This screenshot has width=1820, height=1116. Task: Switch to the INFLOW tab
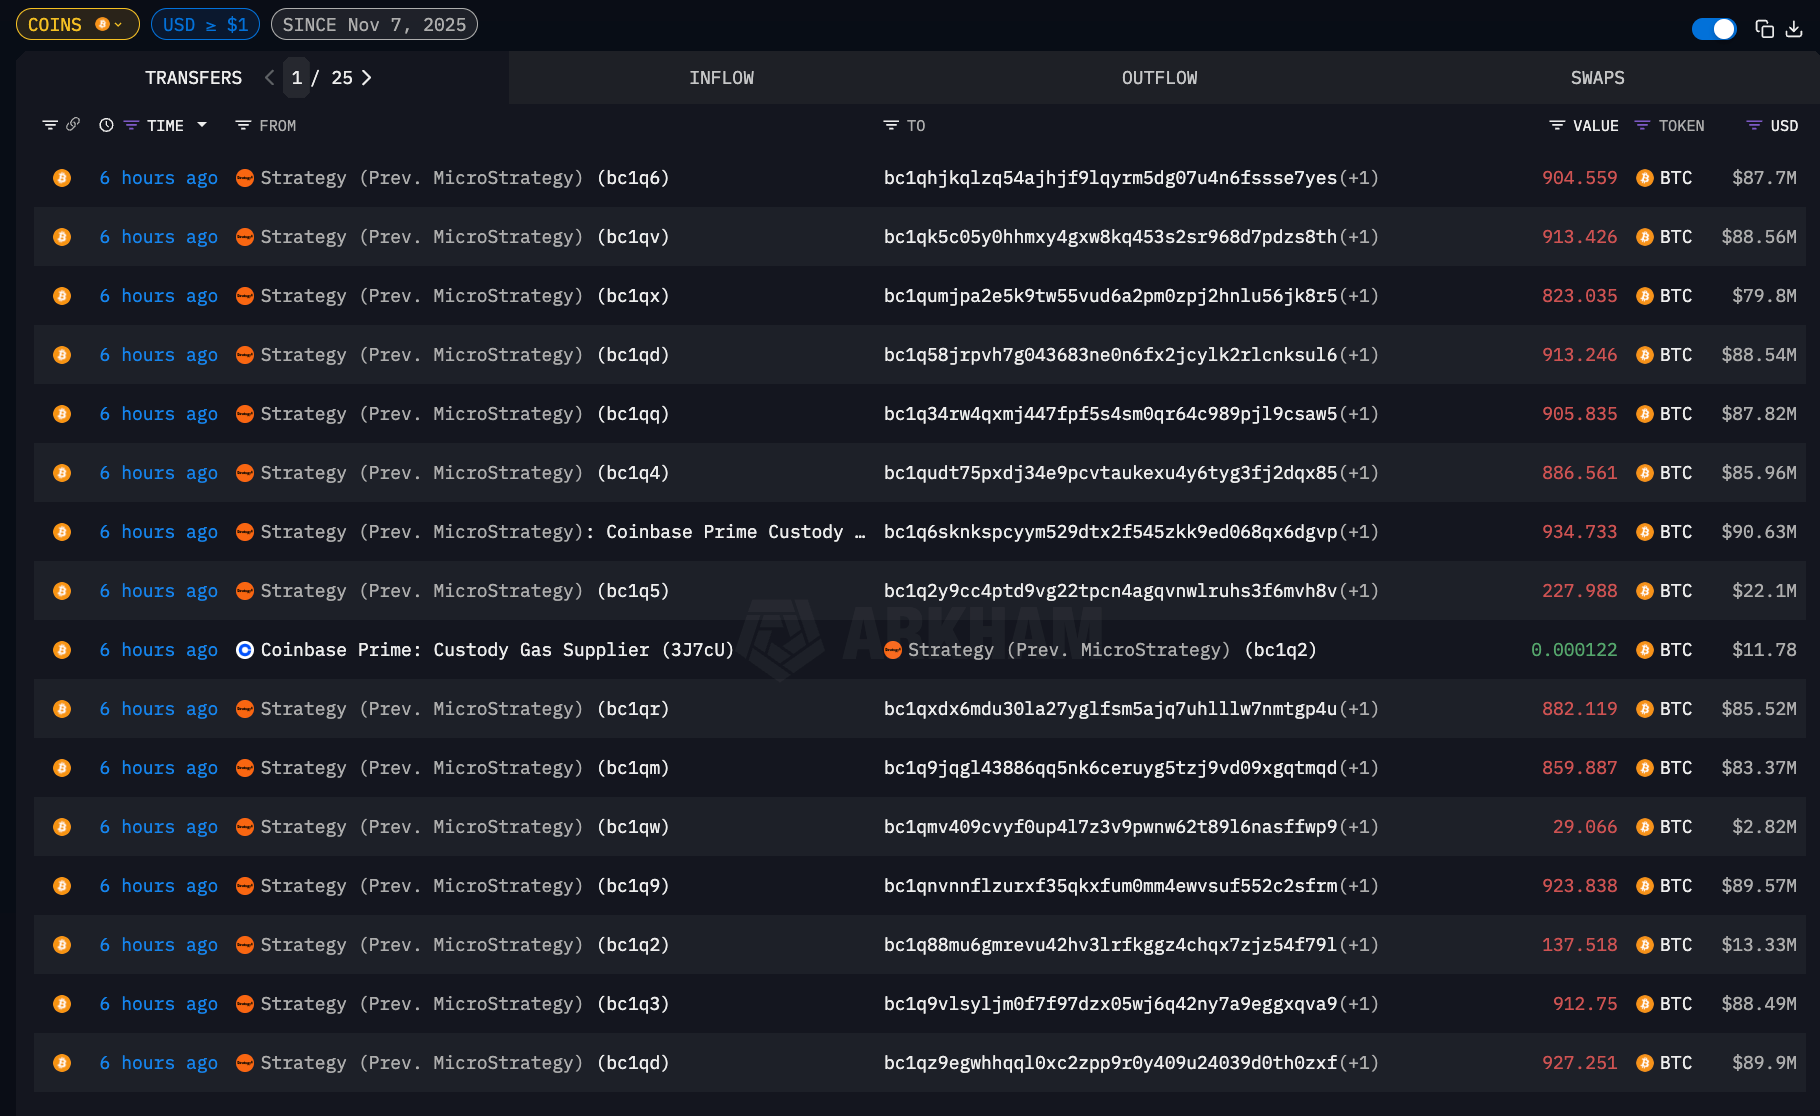(x=721, y=78)
